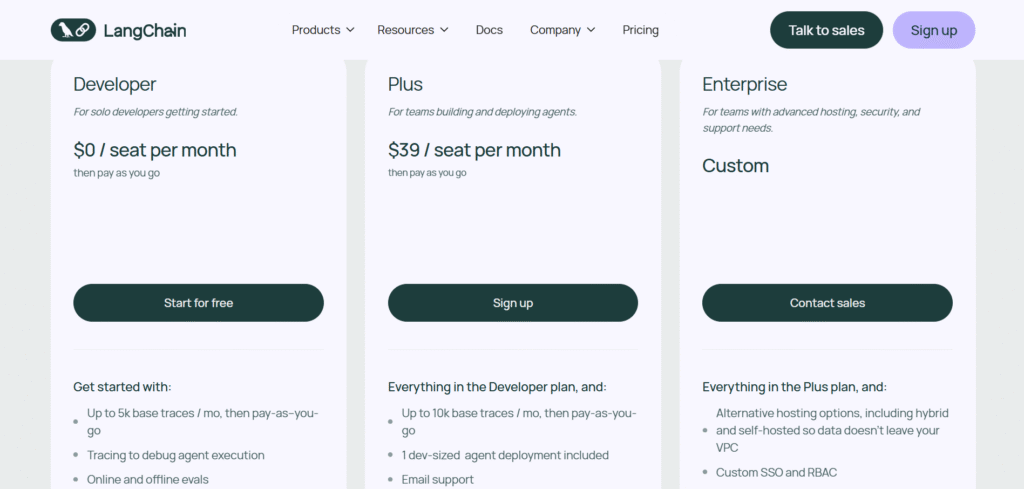
Task: Click the Talk to sales button
Action: point(826,30)
